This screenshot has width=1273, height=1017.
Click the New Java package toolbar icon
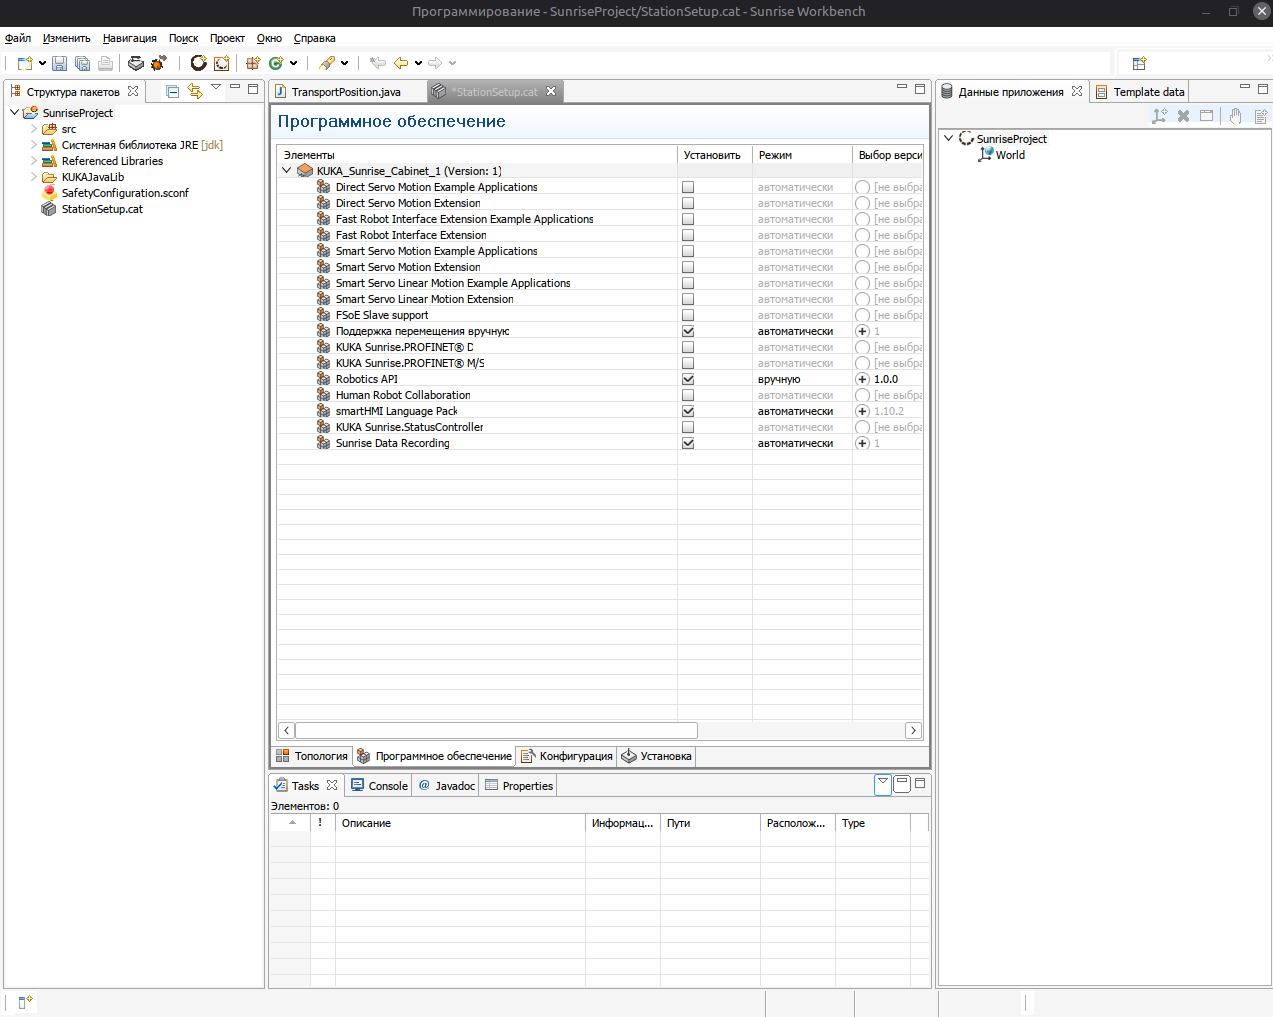[253, 63]
